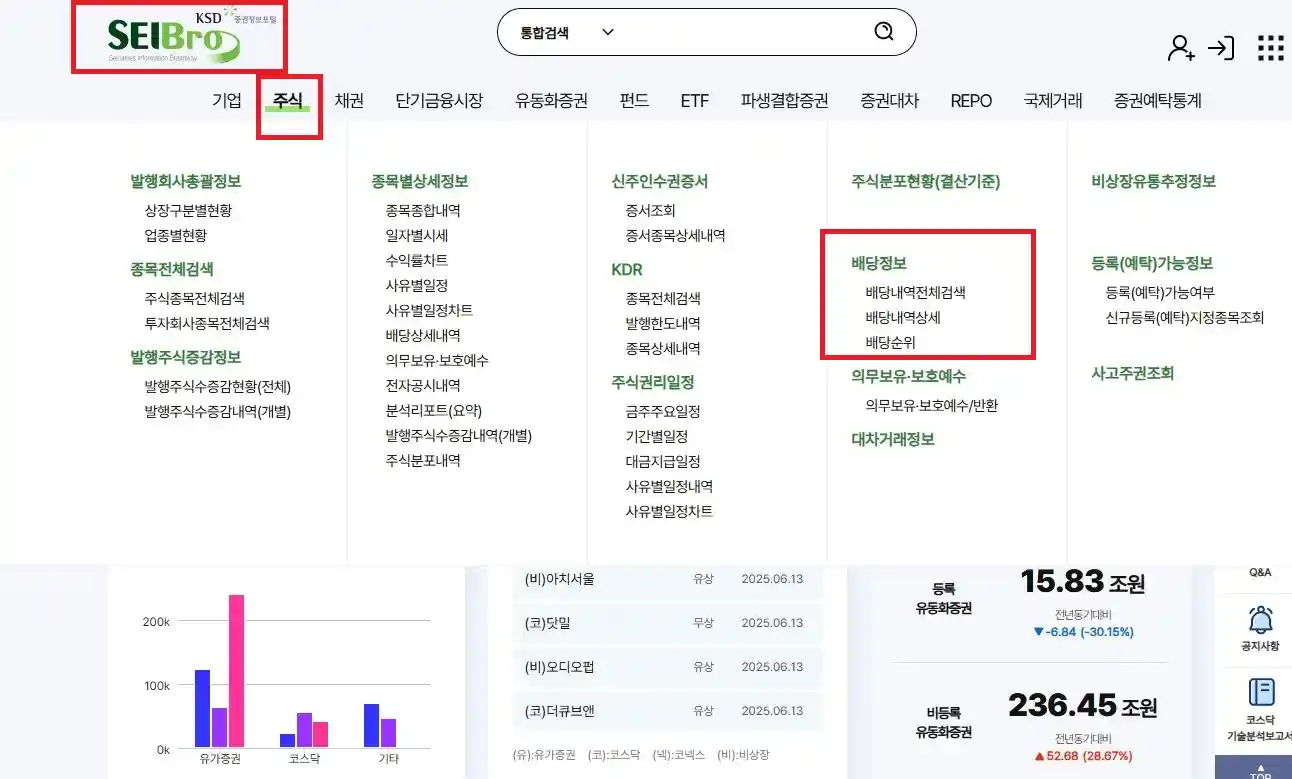Open 대차거래정보
The height and width of the screenshot is (779, 1292).
(893, 438)
